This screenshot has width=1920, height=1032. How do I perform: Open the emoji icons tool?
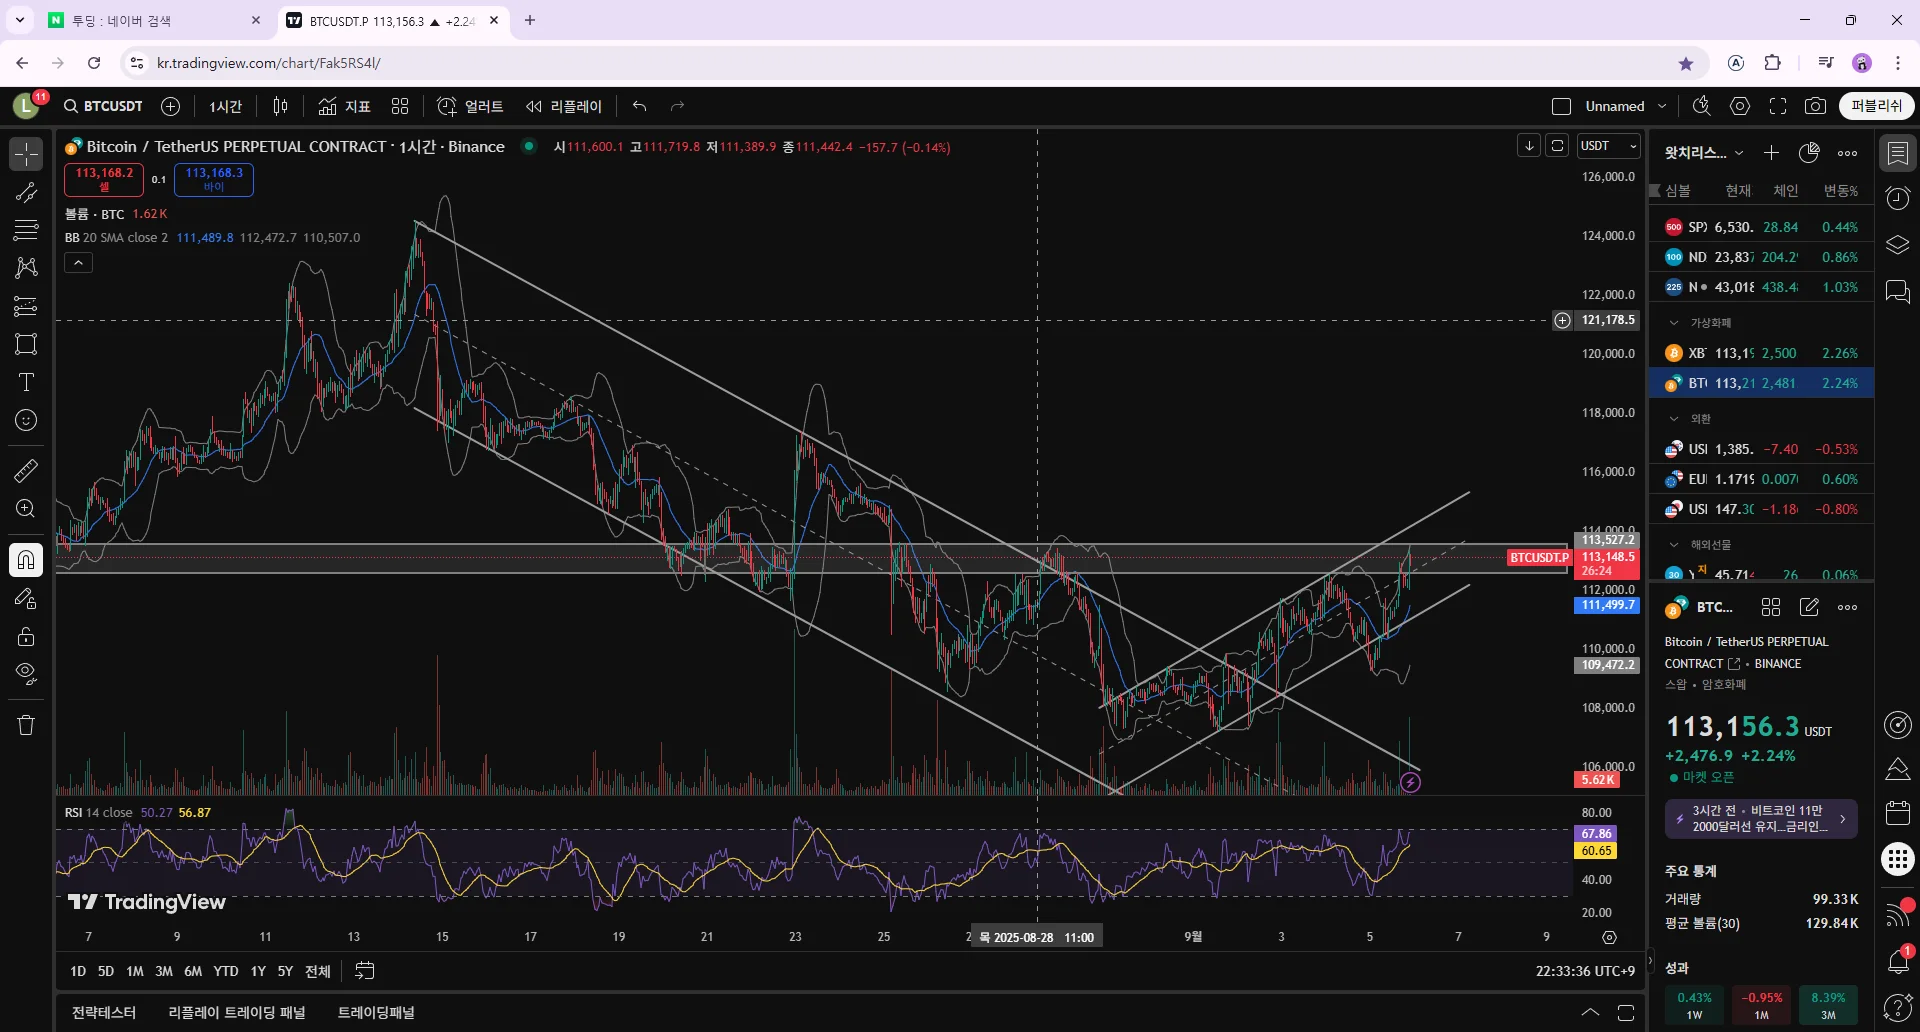click(26, 420)
